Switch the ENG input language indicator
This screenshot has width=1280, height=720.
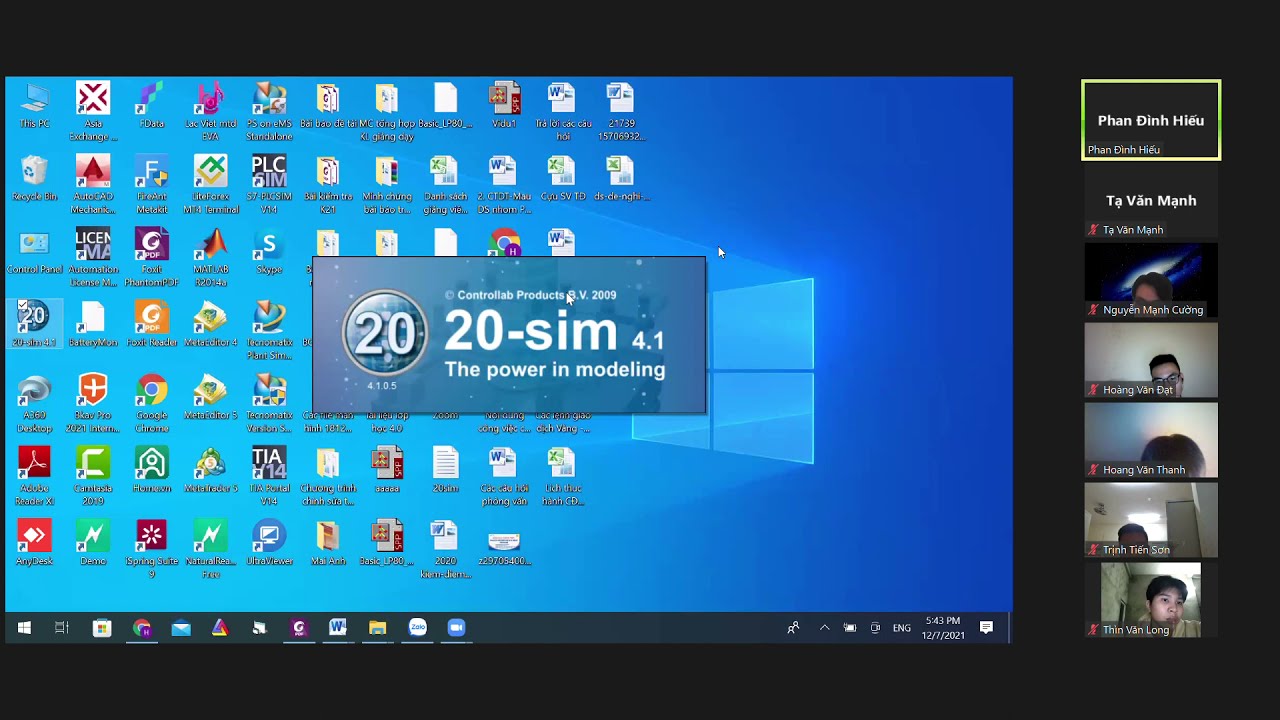902,628
